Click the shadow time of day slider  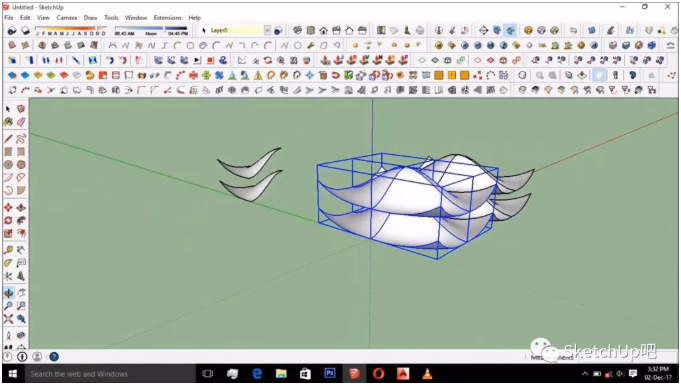pyautogui.click(x=151, y=30)
